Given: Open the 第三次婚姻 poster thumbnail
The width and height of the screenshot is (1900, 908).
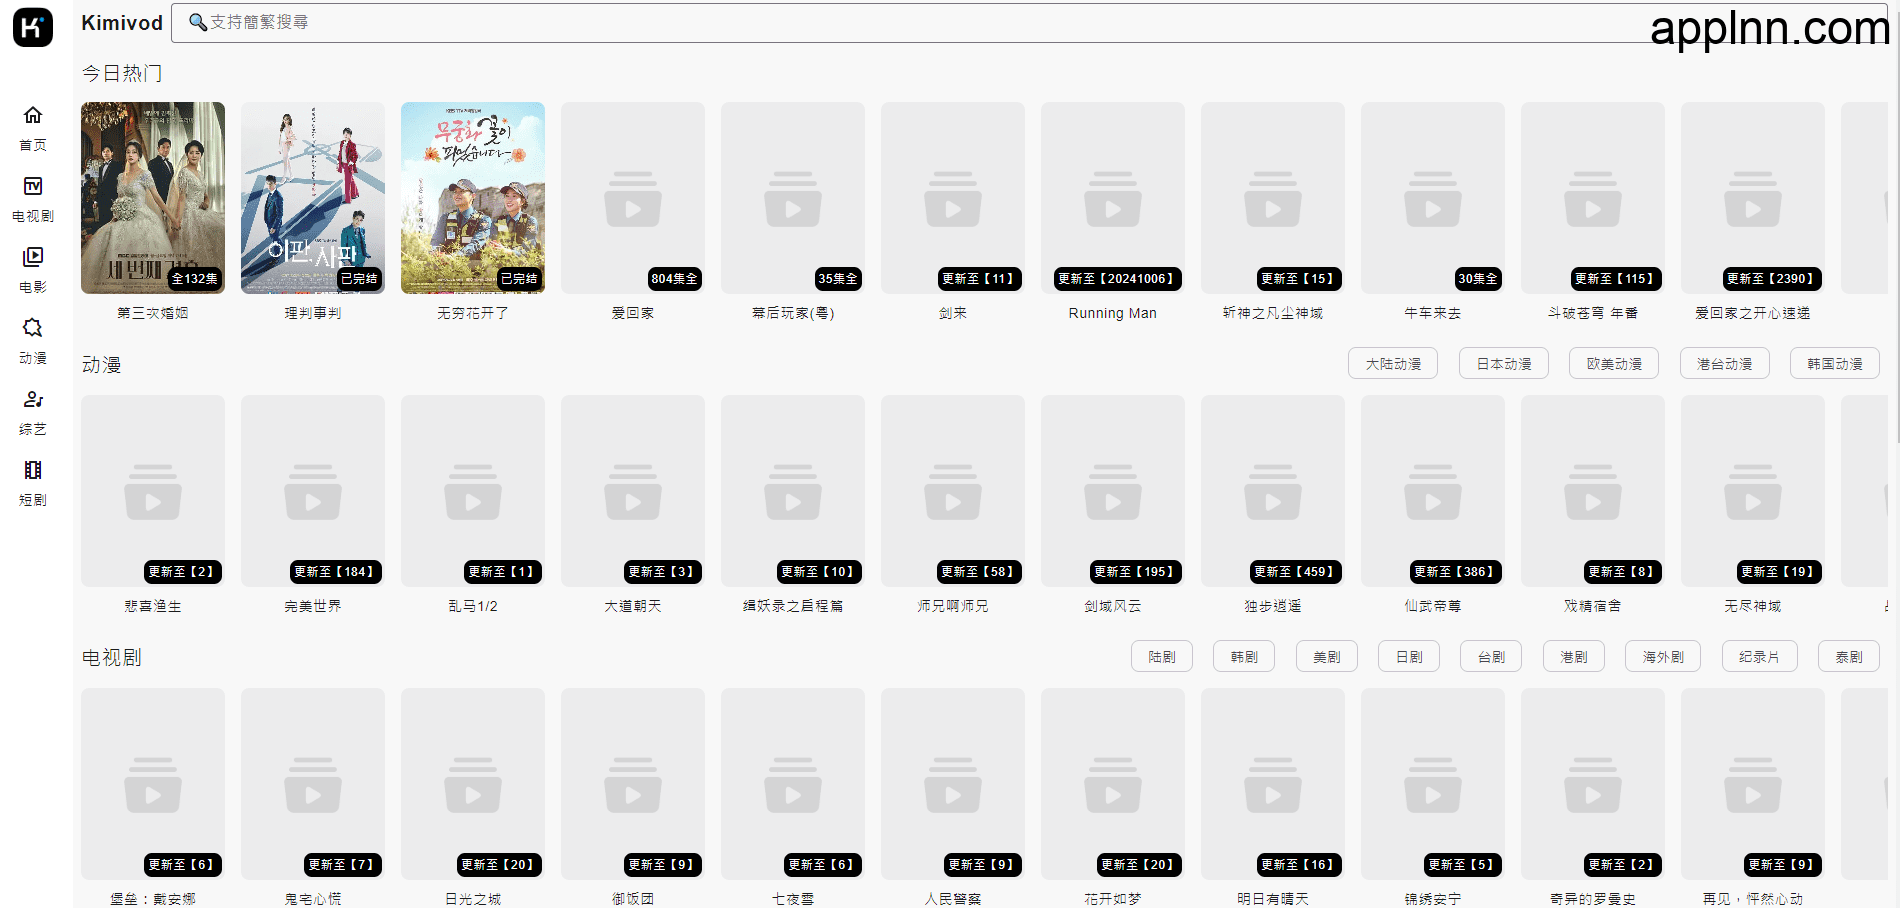Looking at the screenshot, I should 153,198.
